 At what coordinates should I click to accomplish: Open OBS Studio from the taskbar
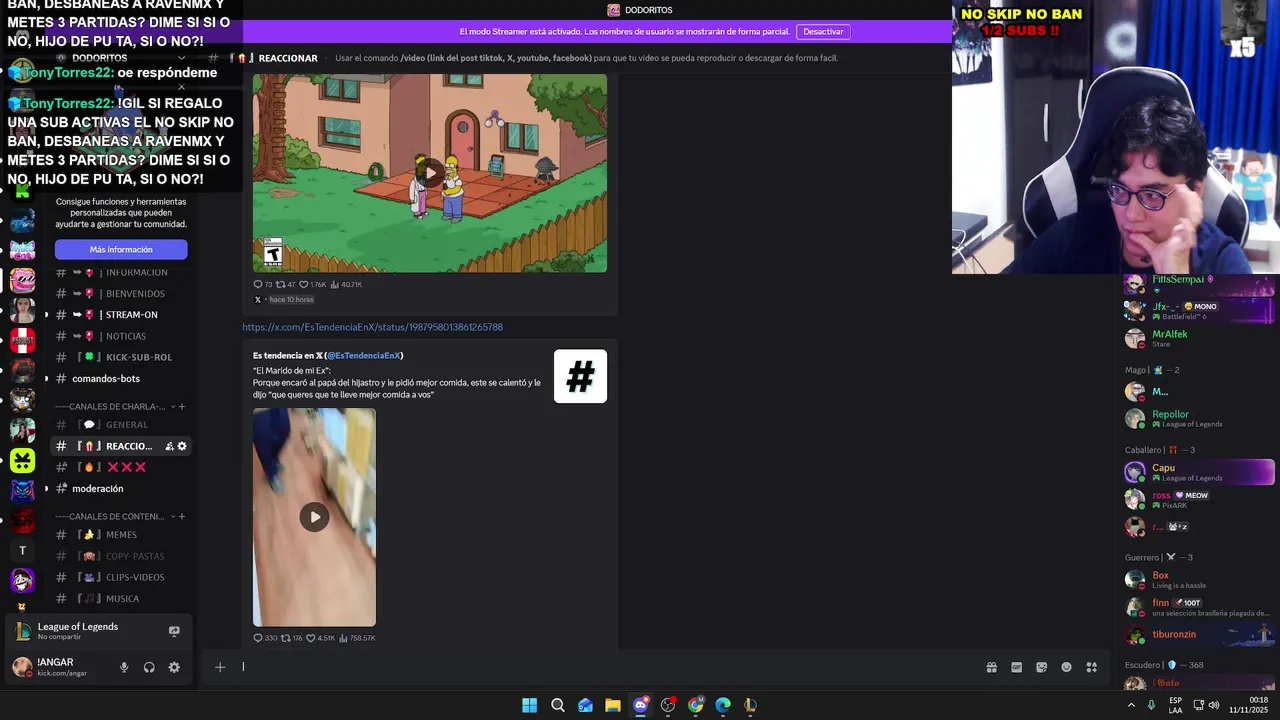668,705
